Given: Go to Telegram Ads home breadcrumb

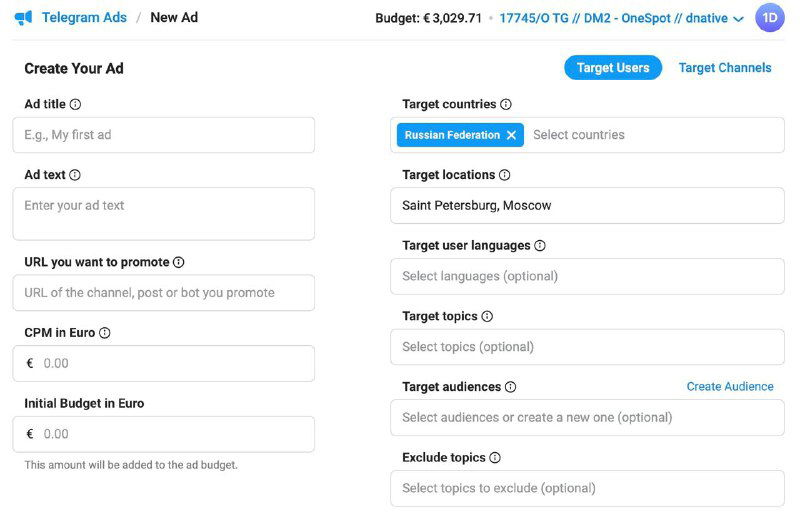Looking at the screenshot, I should click(83, 18).
